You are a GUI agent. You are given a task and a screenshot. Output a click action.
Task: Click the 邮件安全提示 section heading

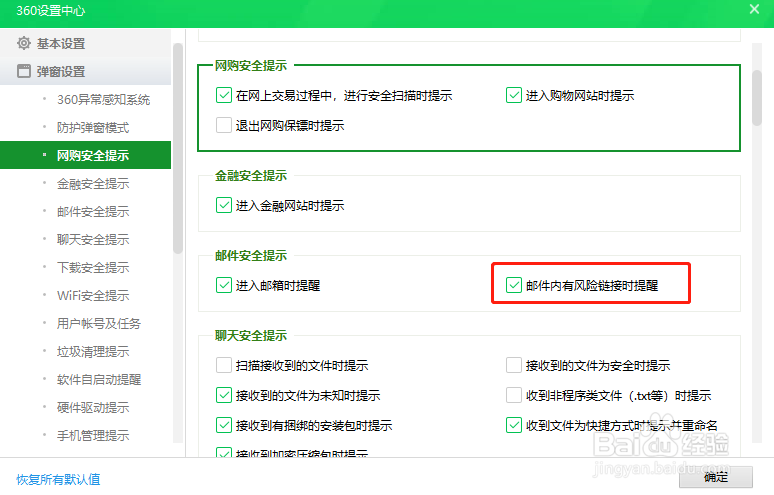click(x=251, y=256)
